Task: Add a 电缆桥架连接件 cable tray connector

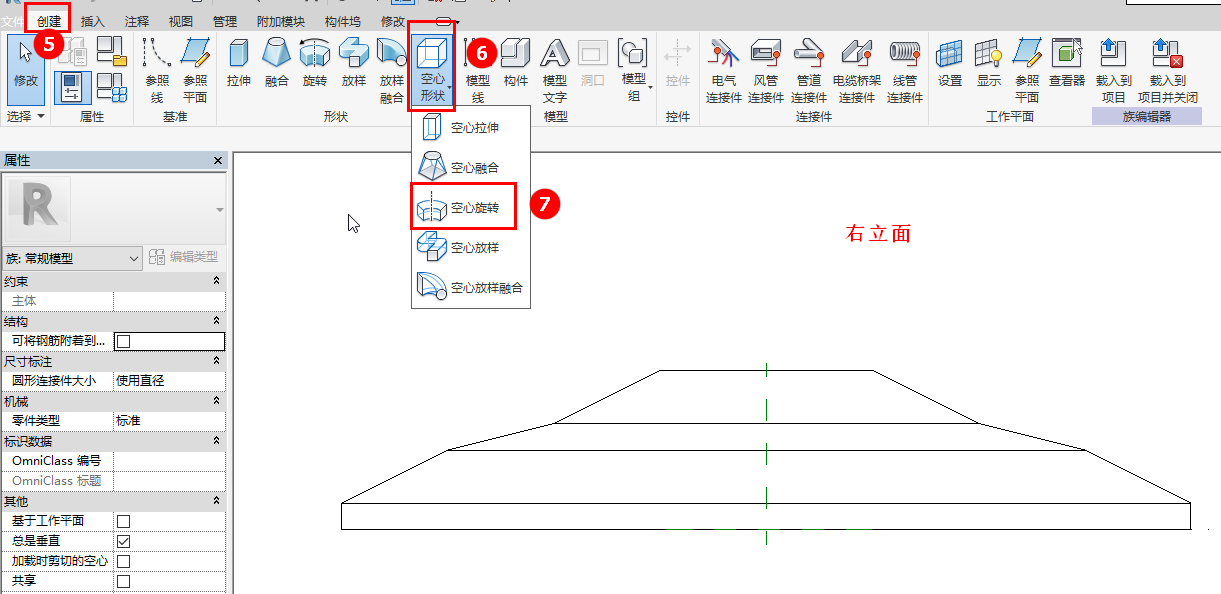Action: pos(857,70)
